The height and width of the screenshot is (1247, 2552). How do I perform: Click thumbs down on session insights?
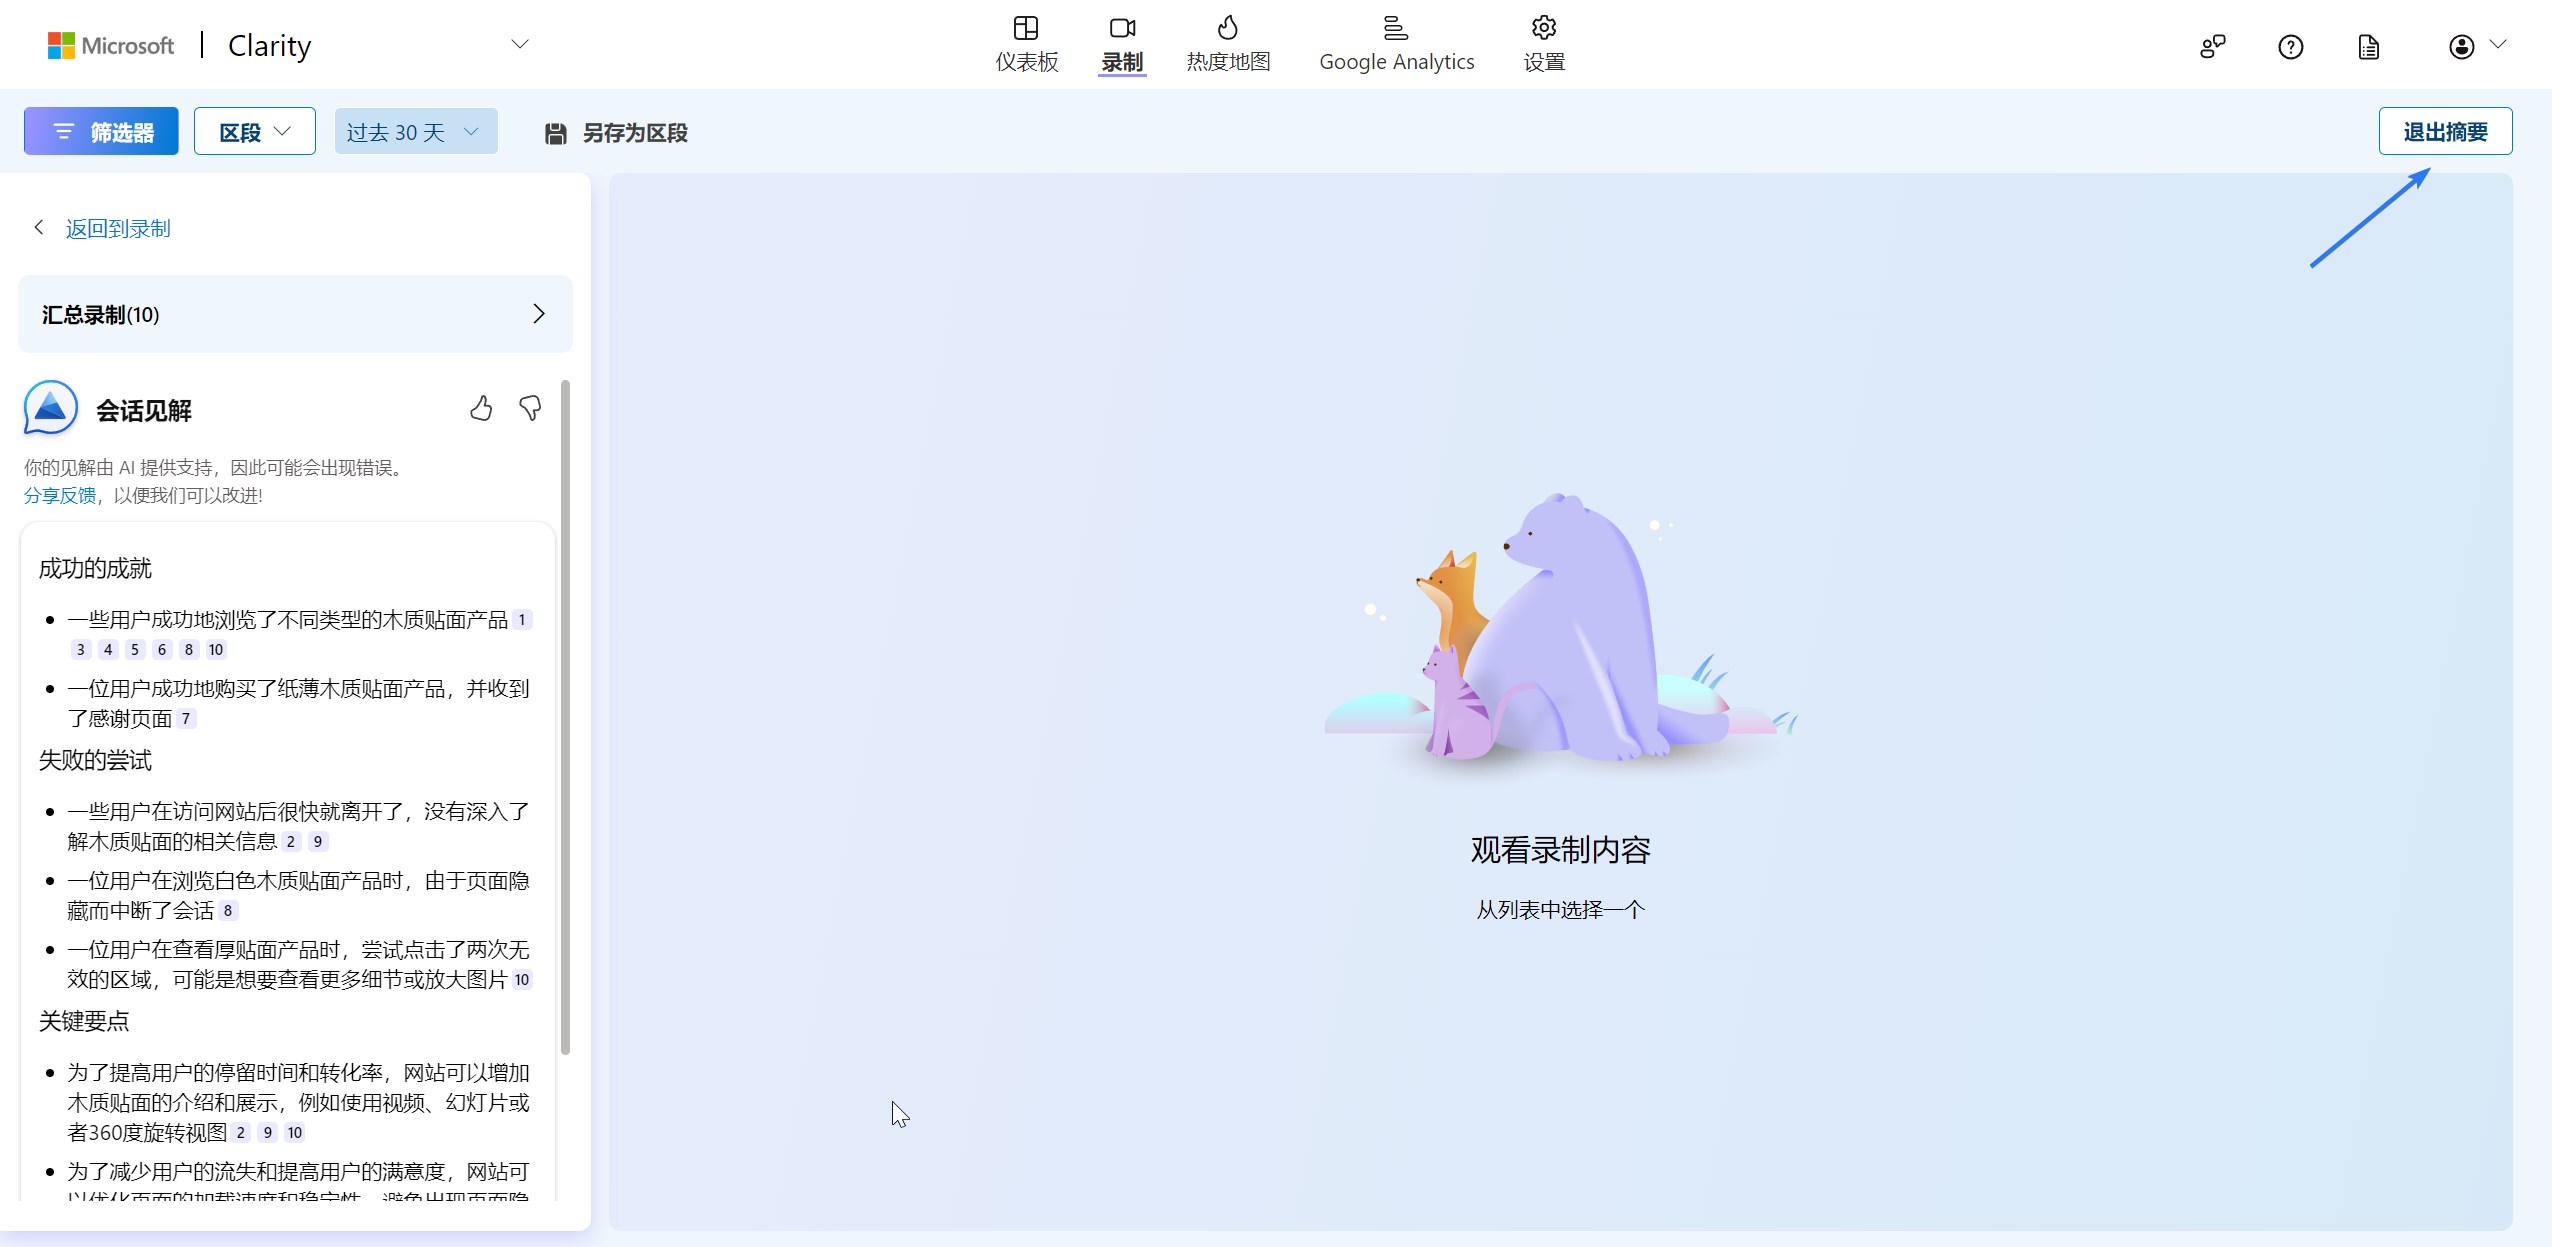point(530,408)
